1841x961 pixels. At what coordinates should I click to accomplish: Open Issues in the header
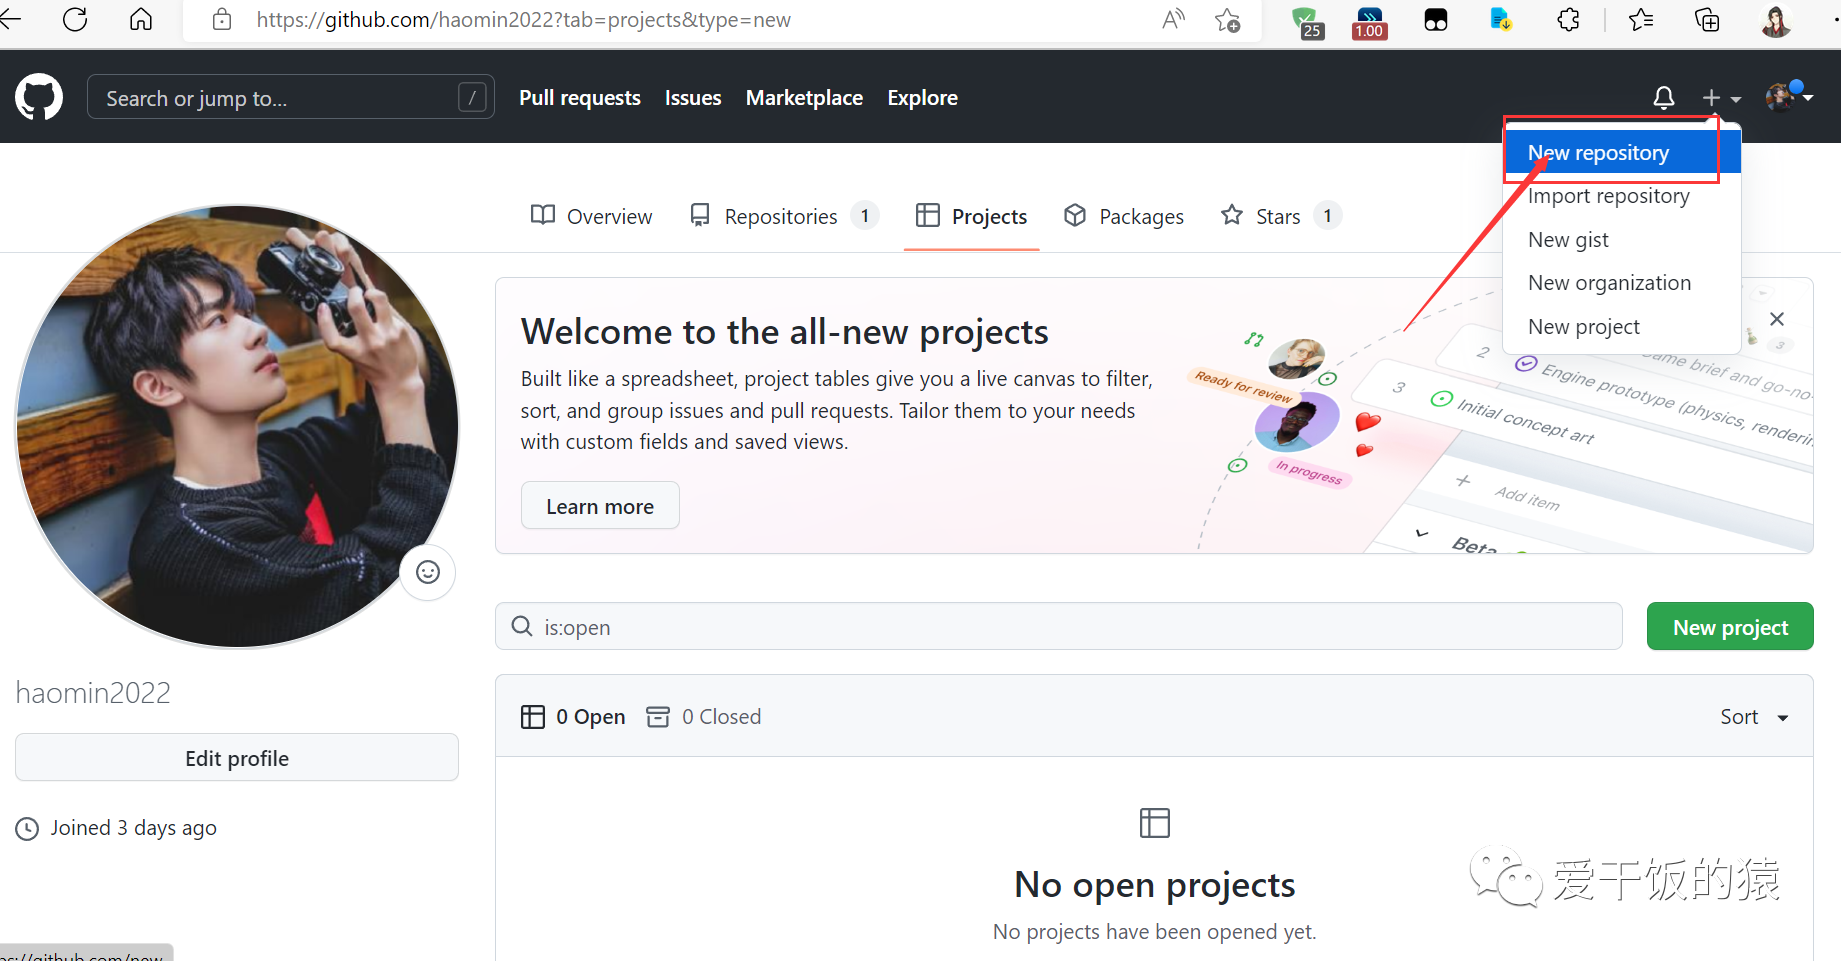(x=693, y=98)
